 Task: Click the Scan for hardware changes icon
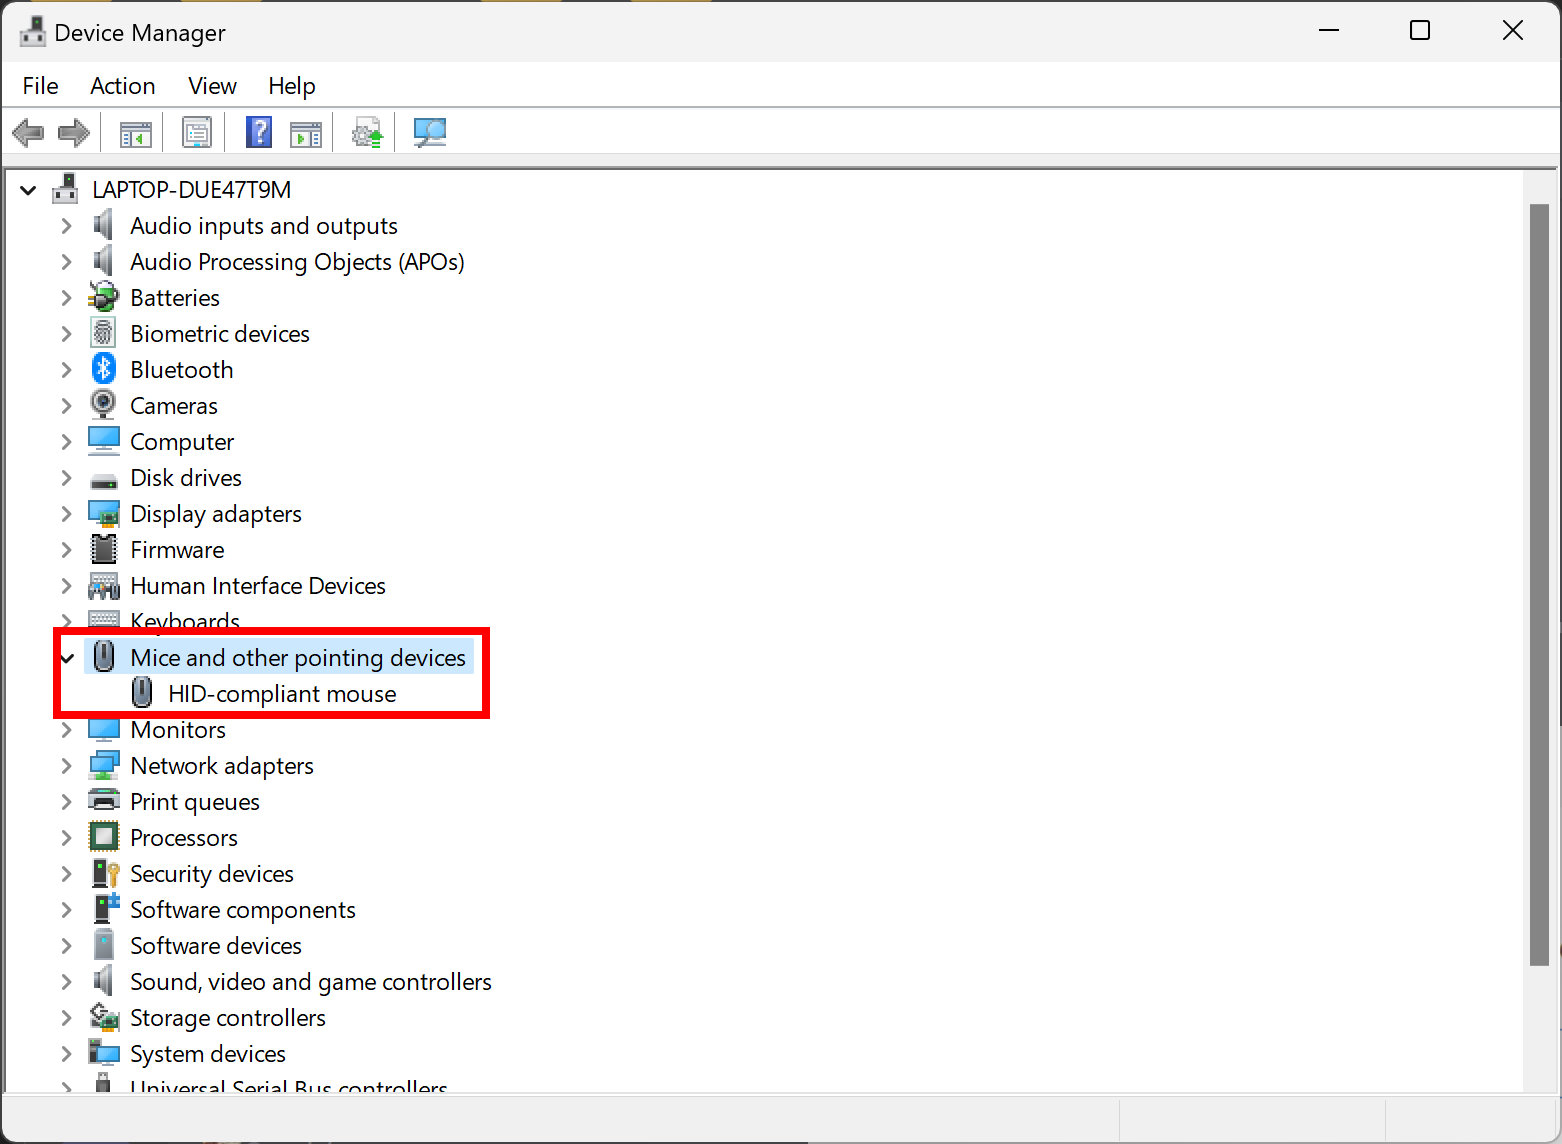pyautogui.click(x=430, y=132)
